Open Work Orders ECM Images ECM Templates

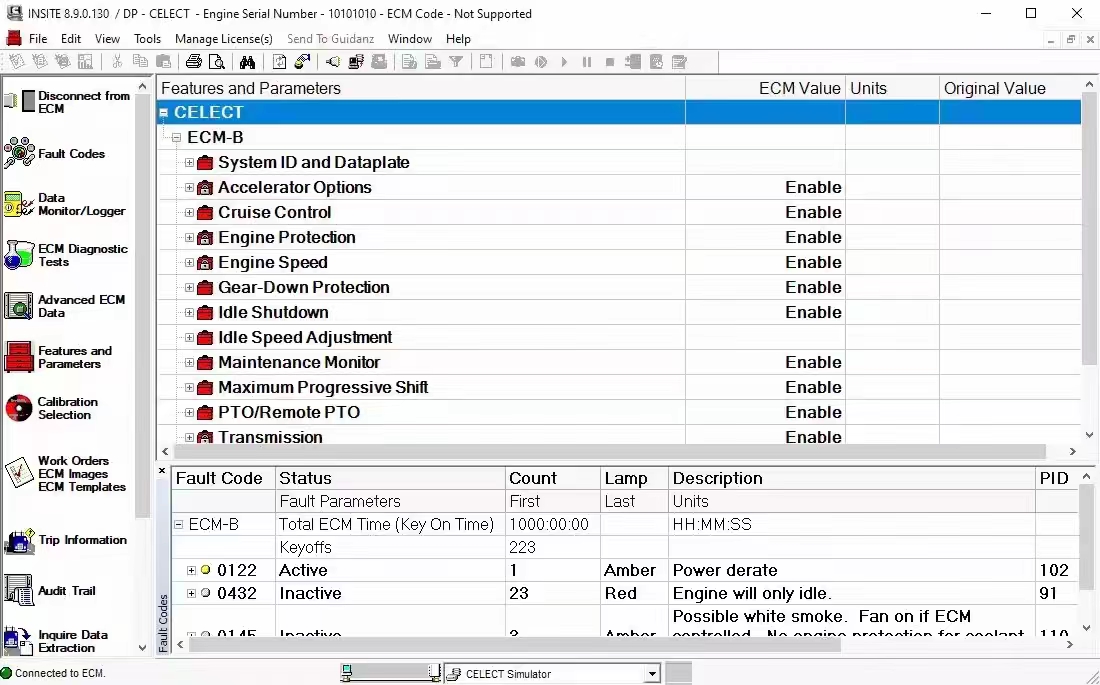tap(65, 474)
